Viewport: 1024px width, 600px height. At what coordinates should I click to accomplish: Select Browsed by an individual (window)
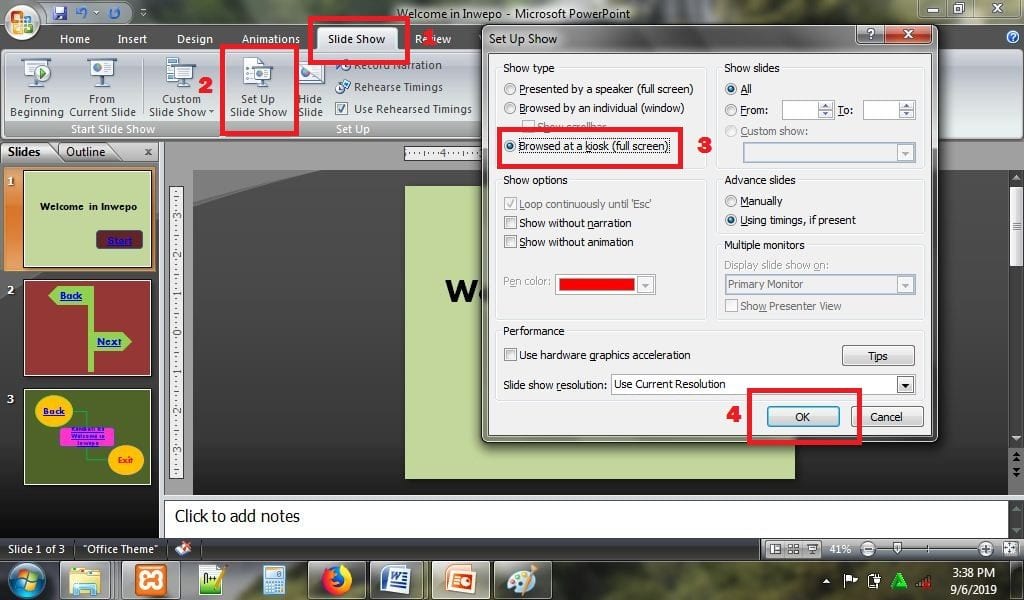[x=594, y=108]
